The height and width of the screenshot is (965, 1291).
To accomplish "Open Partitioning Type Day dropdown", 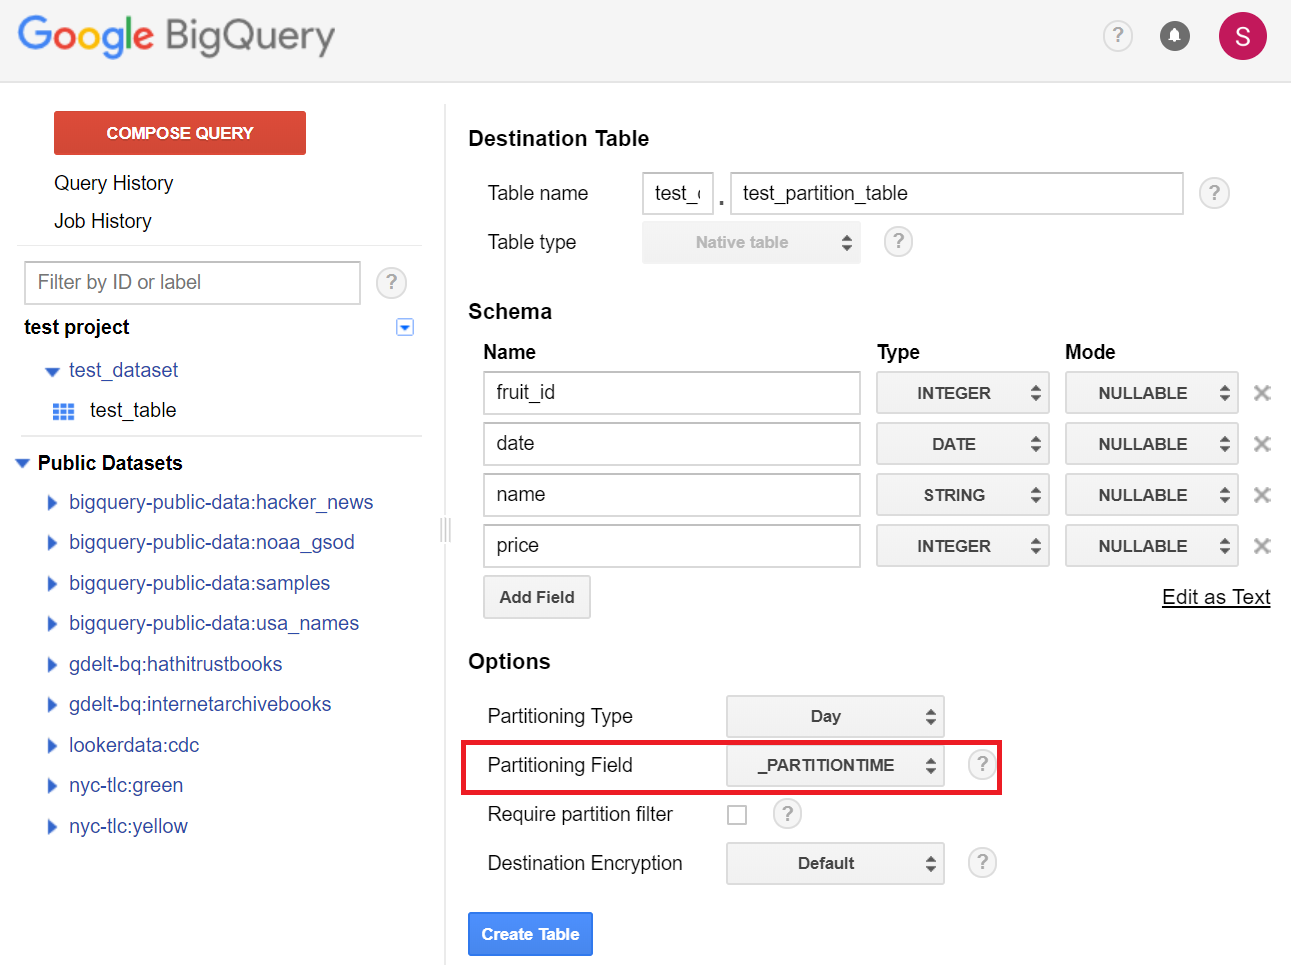I will tap(835, 716).
